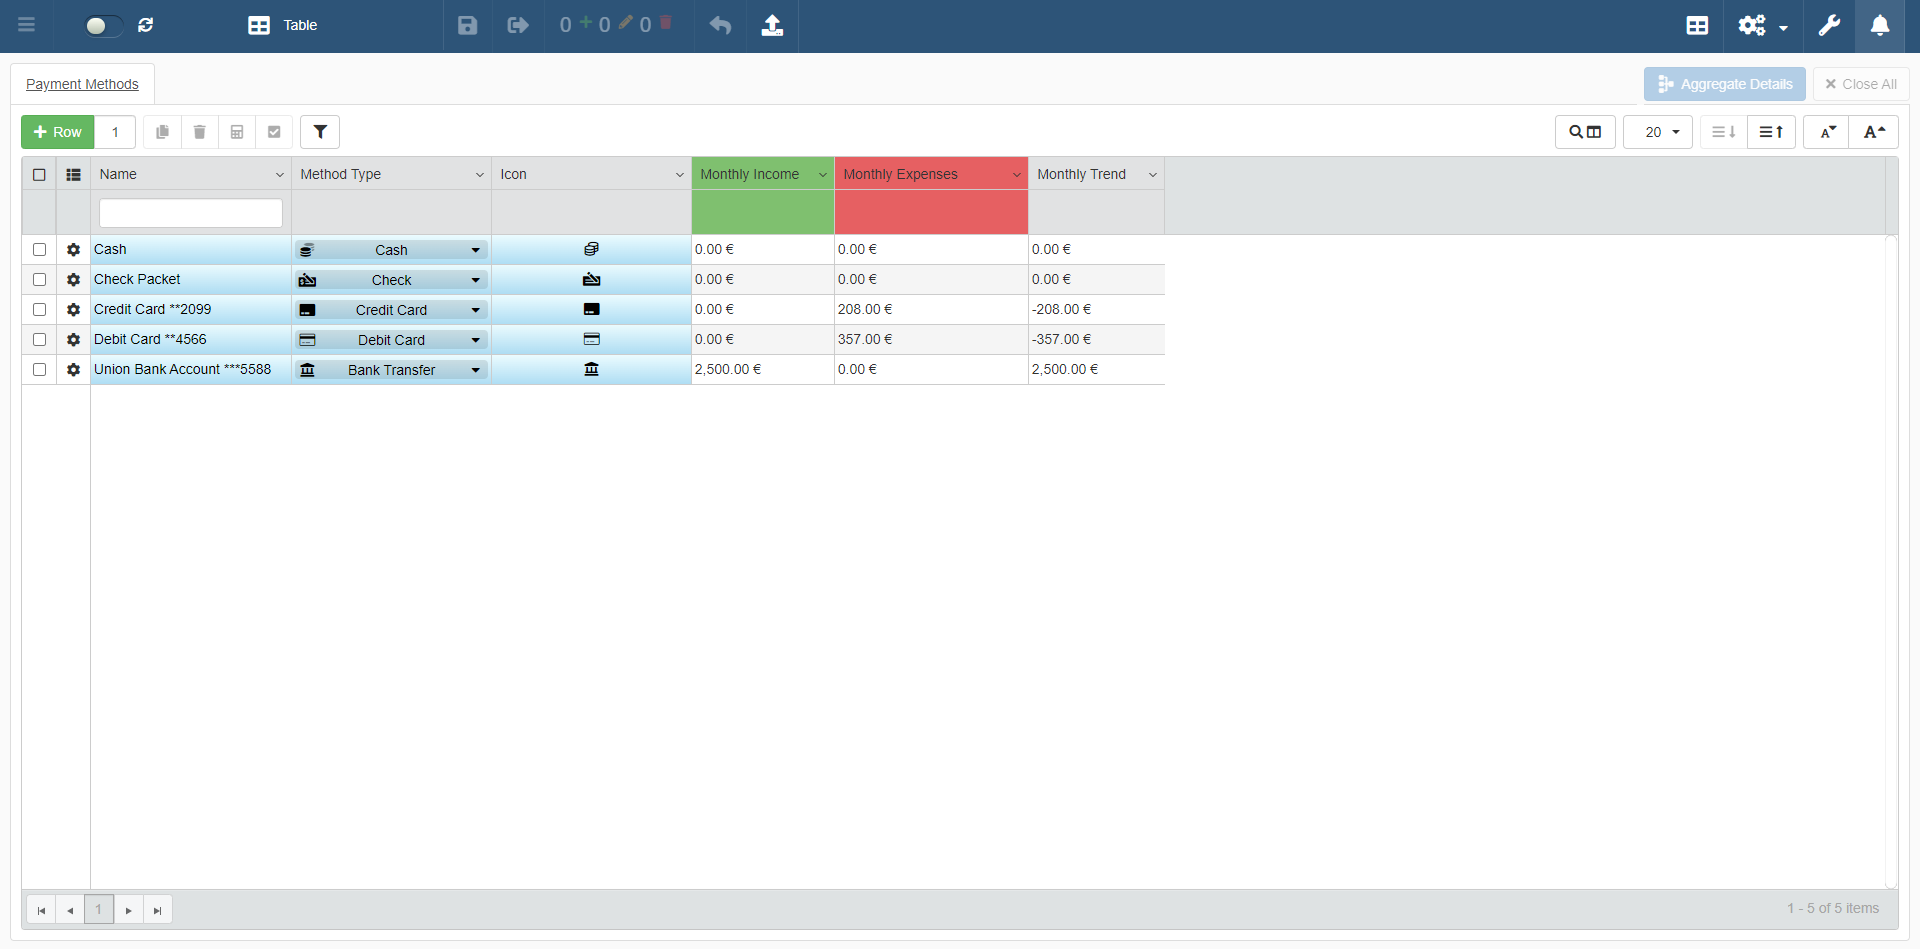Open Method Type dropdown for Union Bank Account
The height and width of the screenshot is (949, 1920).
(x=475, y=370)
